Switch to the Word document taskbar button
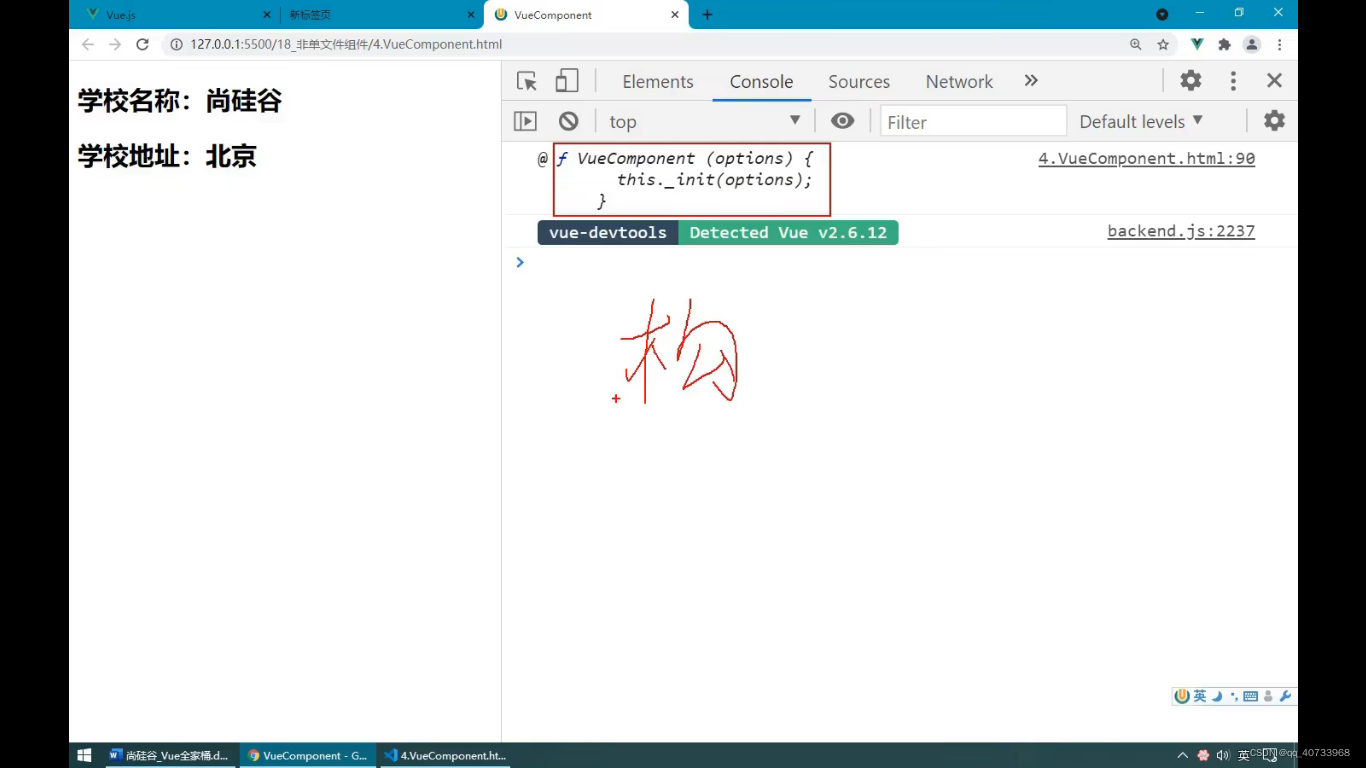 (x=170, y=756)
